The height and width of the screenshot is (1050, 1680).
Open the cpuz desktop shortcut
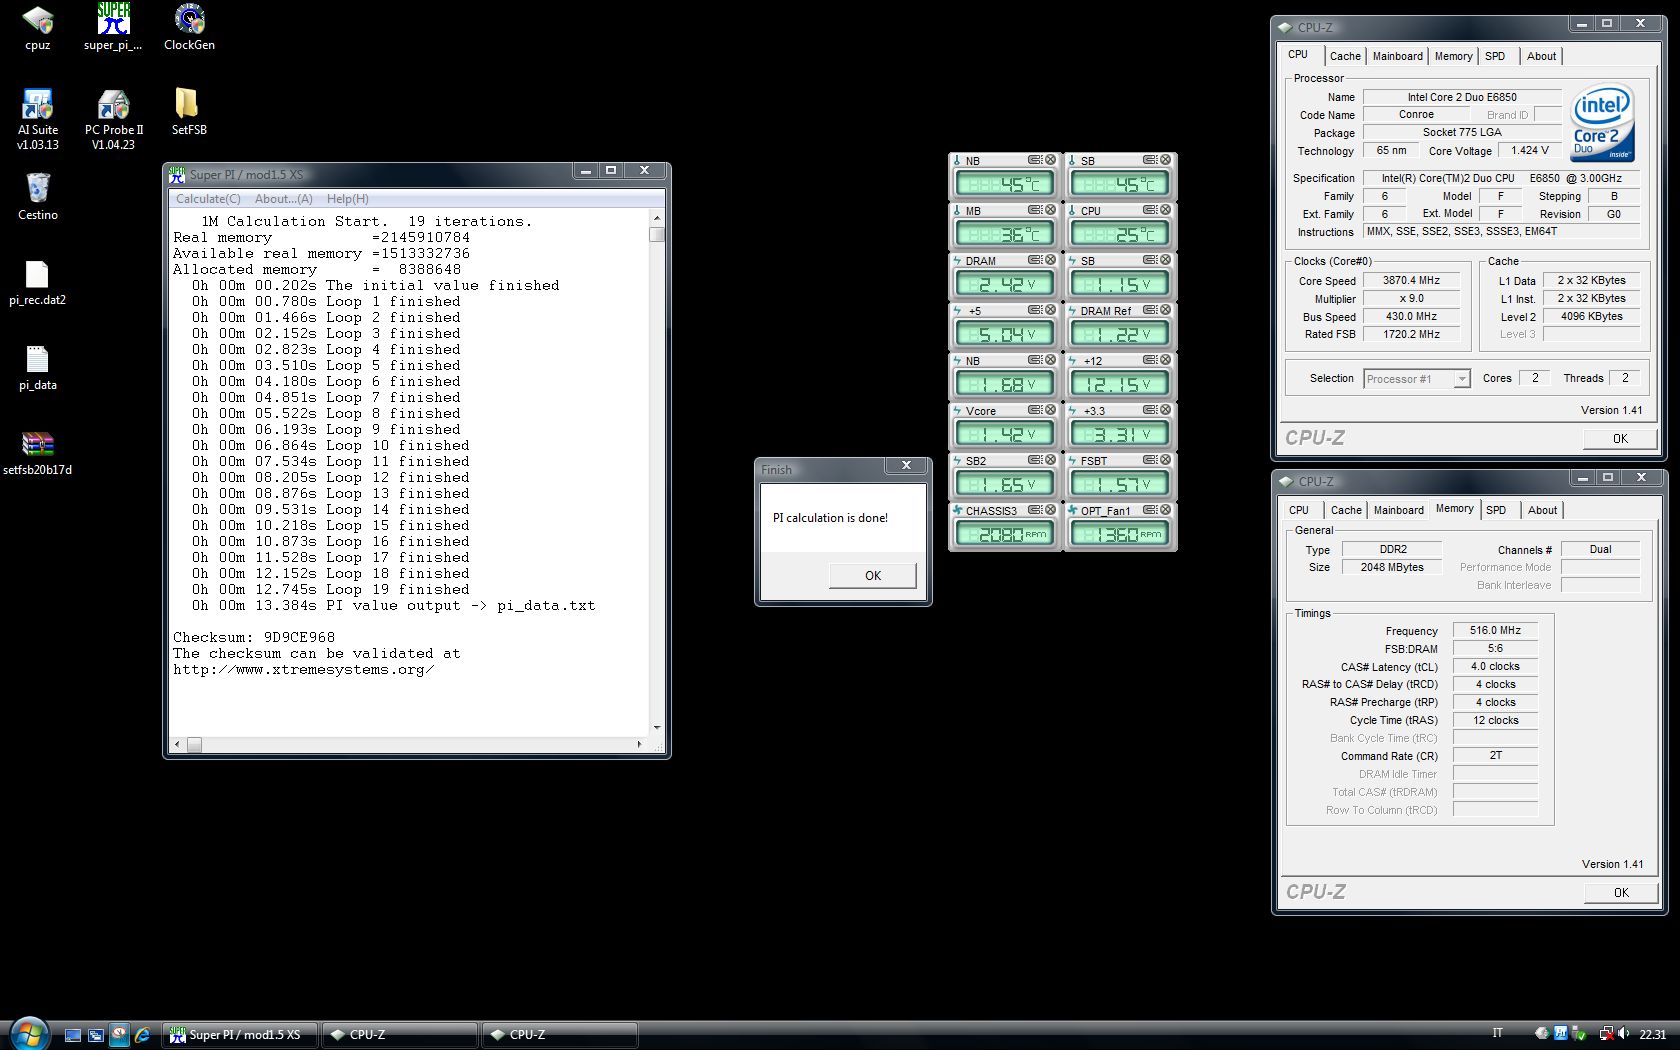point(37,28)
